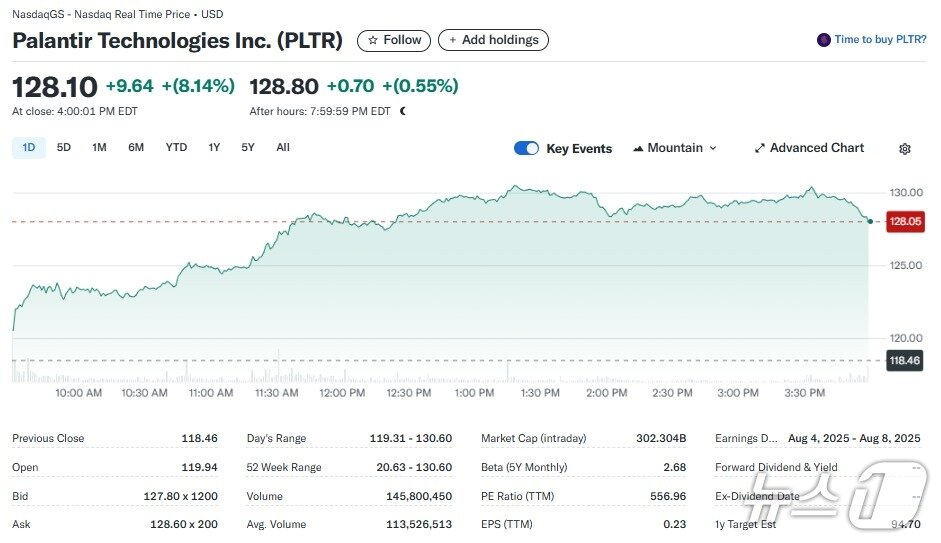Choose the 6M chart range
This screenshot has width=941, height=543.
click(136, 148)
